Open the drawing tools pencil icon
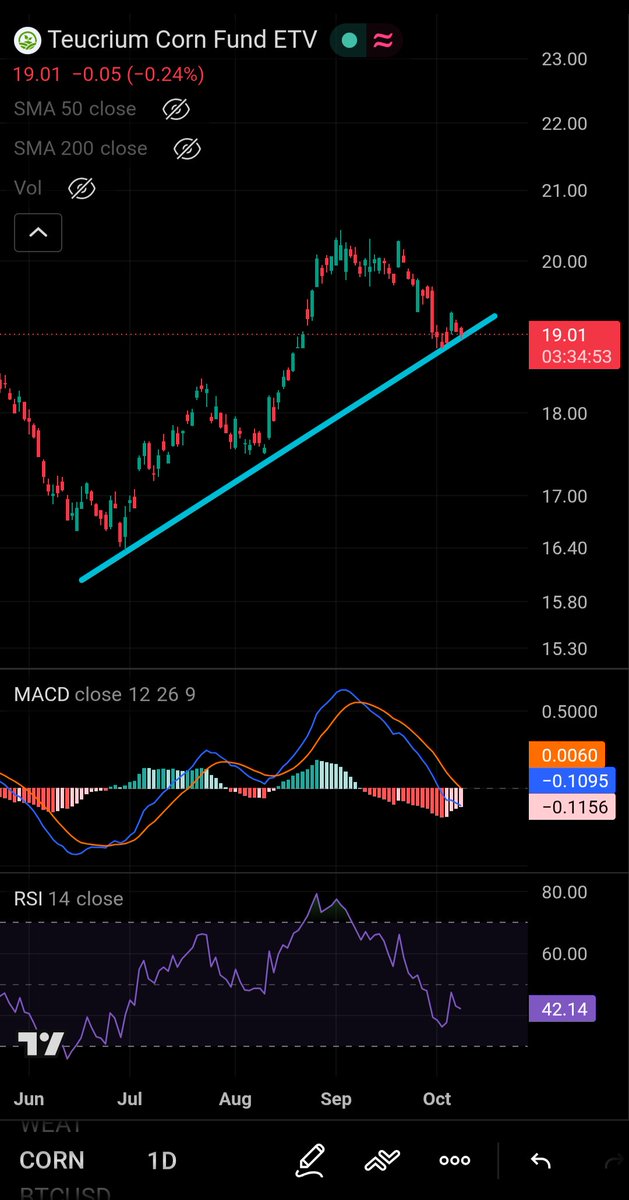 311,1161
